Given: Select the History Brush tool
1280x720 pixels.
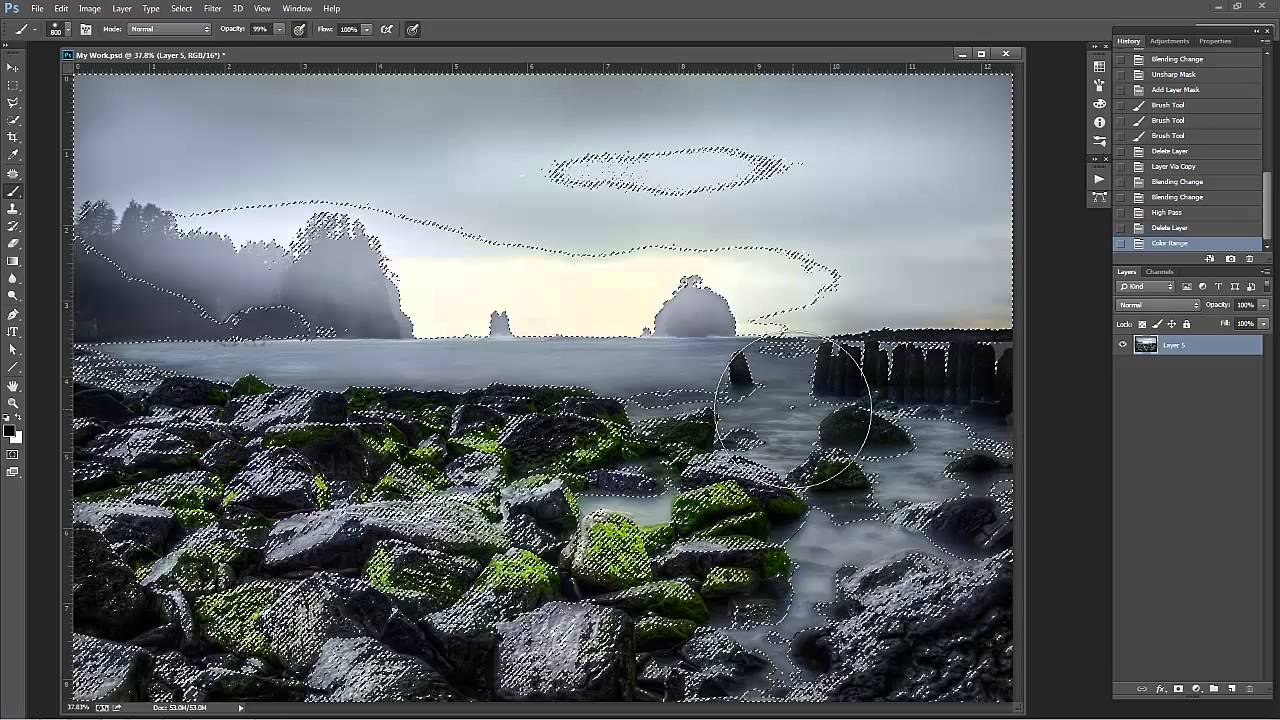Looking at the screenshot, I should click(x=13, y=226).
